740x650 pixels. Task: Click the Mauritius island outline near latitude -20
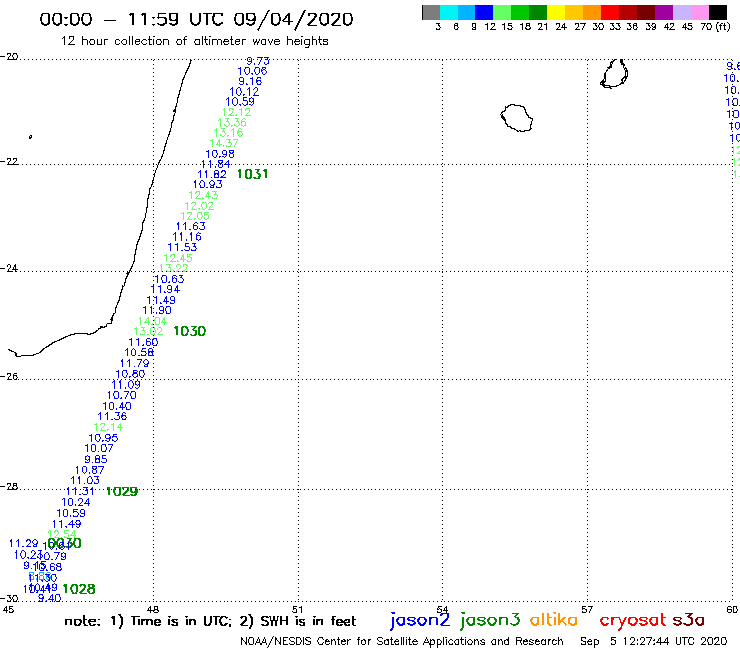614,74
